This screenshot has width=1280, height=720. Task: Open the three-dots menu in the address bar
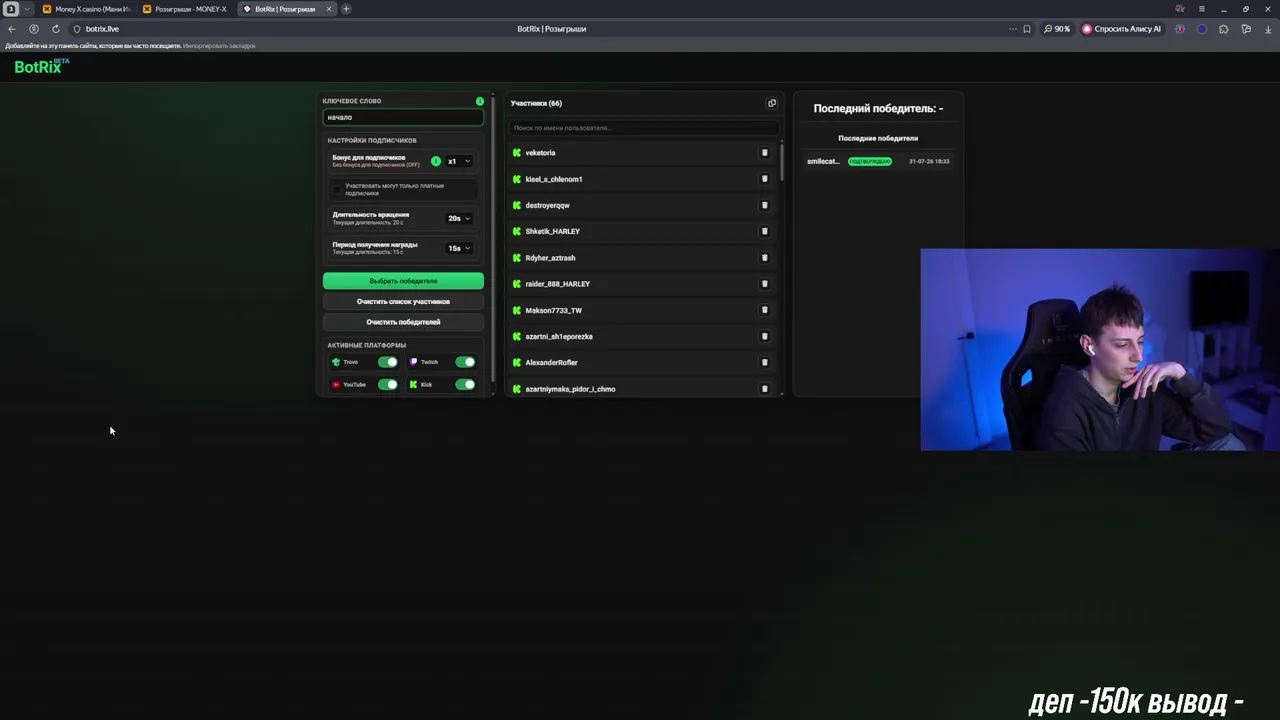tap(1012, 29)
